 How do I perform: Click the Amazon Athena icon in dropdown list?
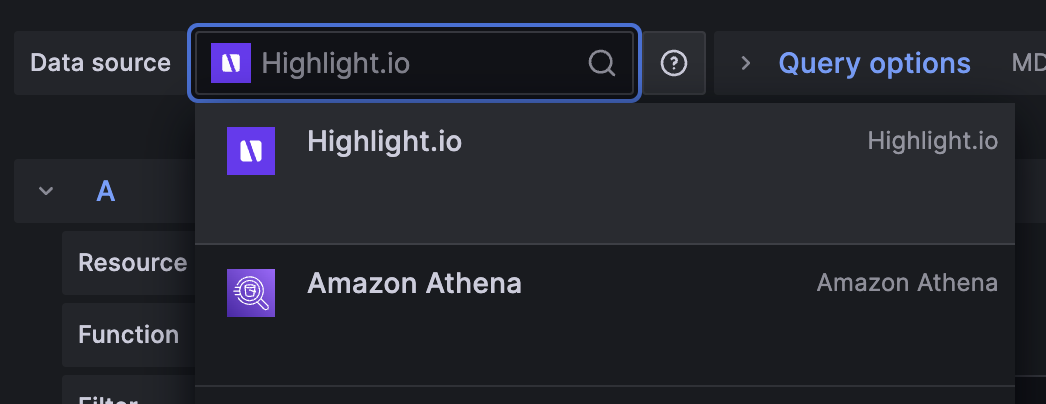point(251,293)
